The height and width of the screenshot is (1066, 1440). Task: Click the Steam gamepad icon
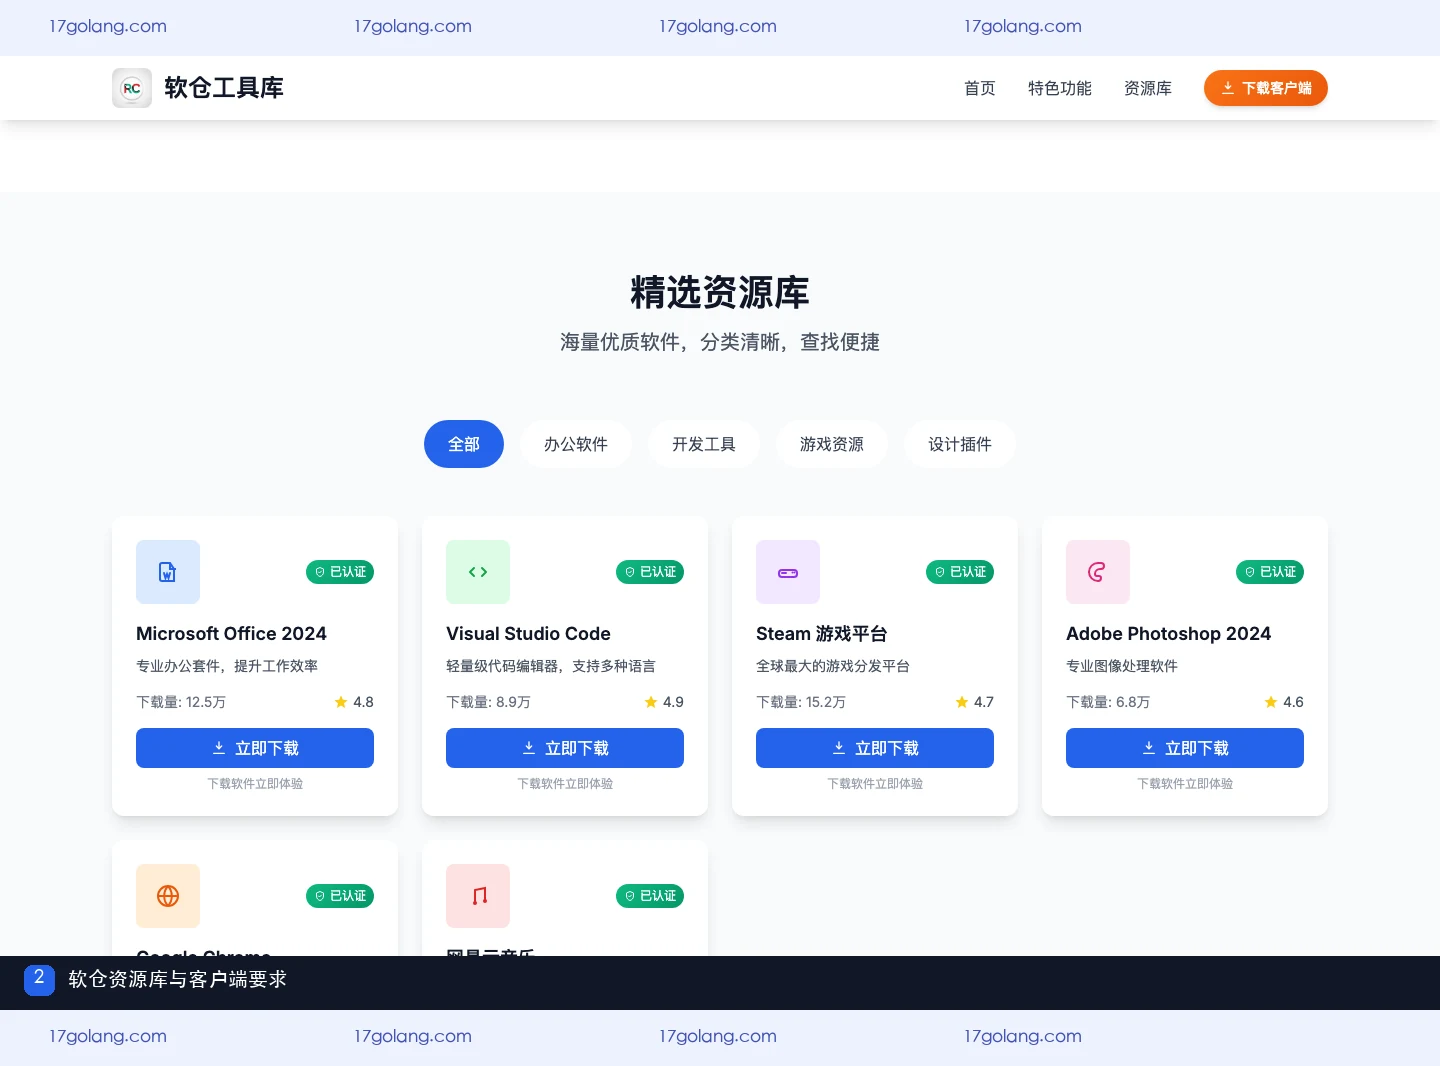coord(788,572)
